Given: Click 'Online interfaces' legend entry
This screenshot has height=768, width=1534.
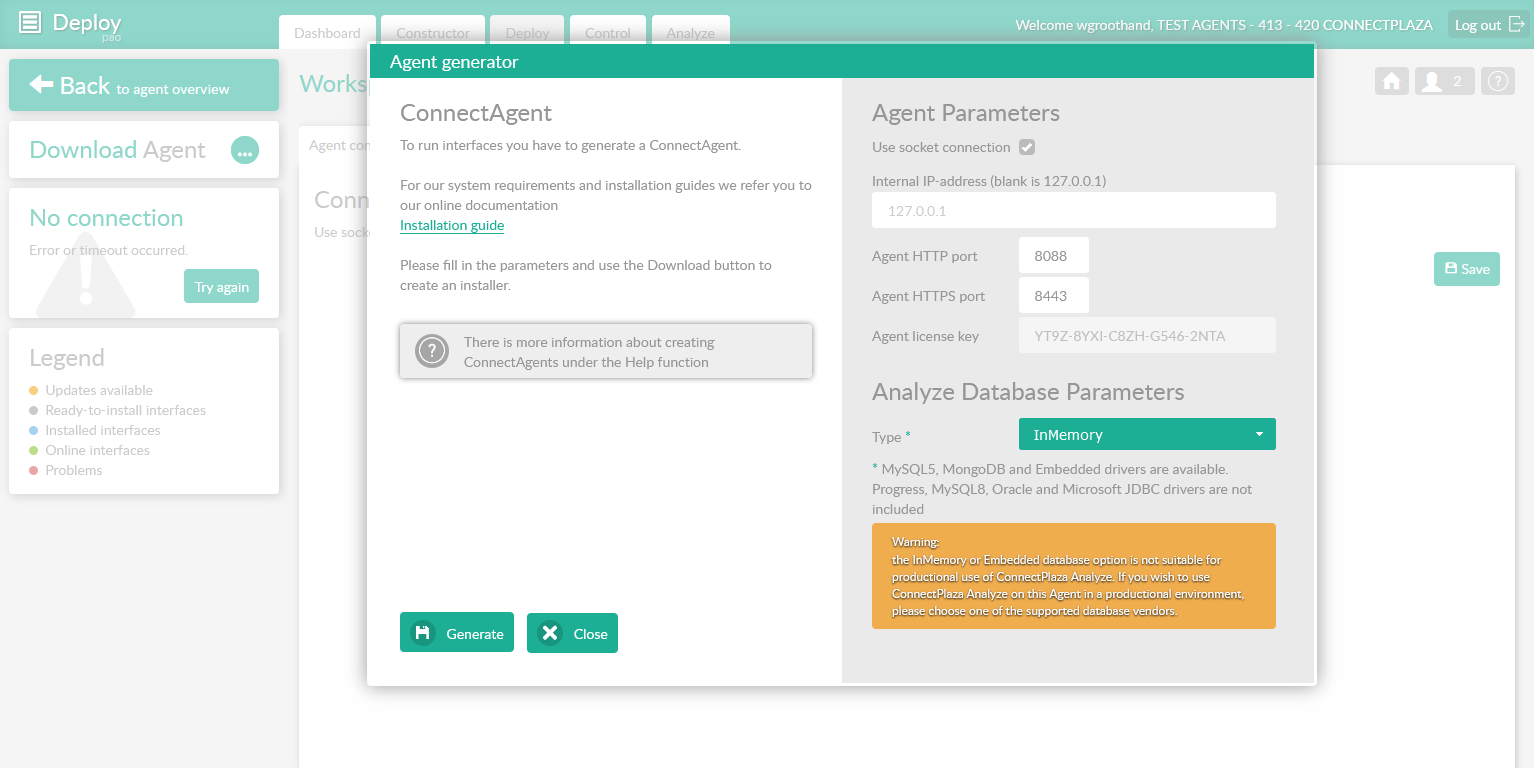Looking at the screenshot, I should tap(97, 450).
